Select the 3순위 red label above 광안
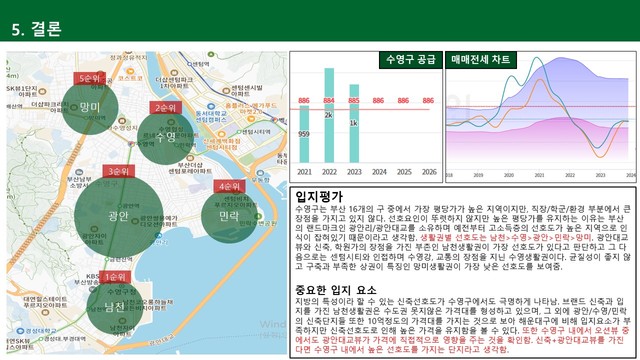Viewport: 640px width, 360px height. 119,171
